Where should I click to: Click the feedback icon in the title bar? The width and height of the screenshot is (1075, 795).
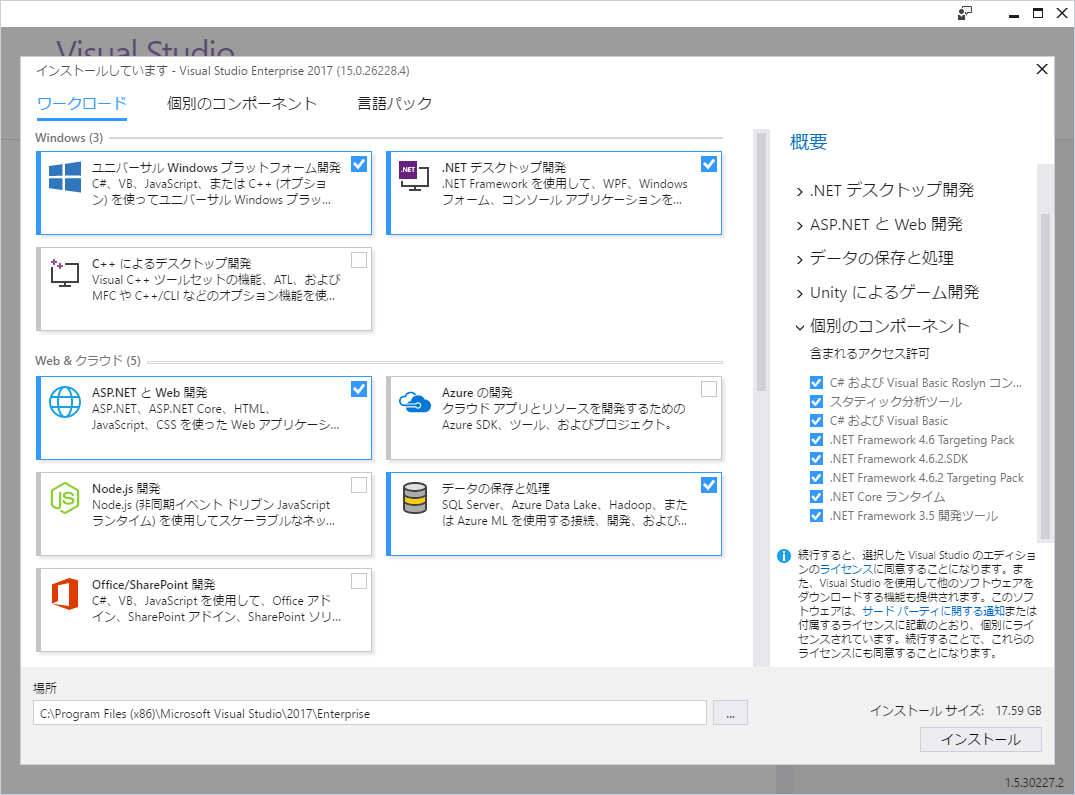coord(965,14)
